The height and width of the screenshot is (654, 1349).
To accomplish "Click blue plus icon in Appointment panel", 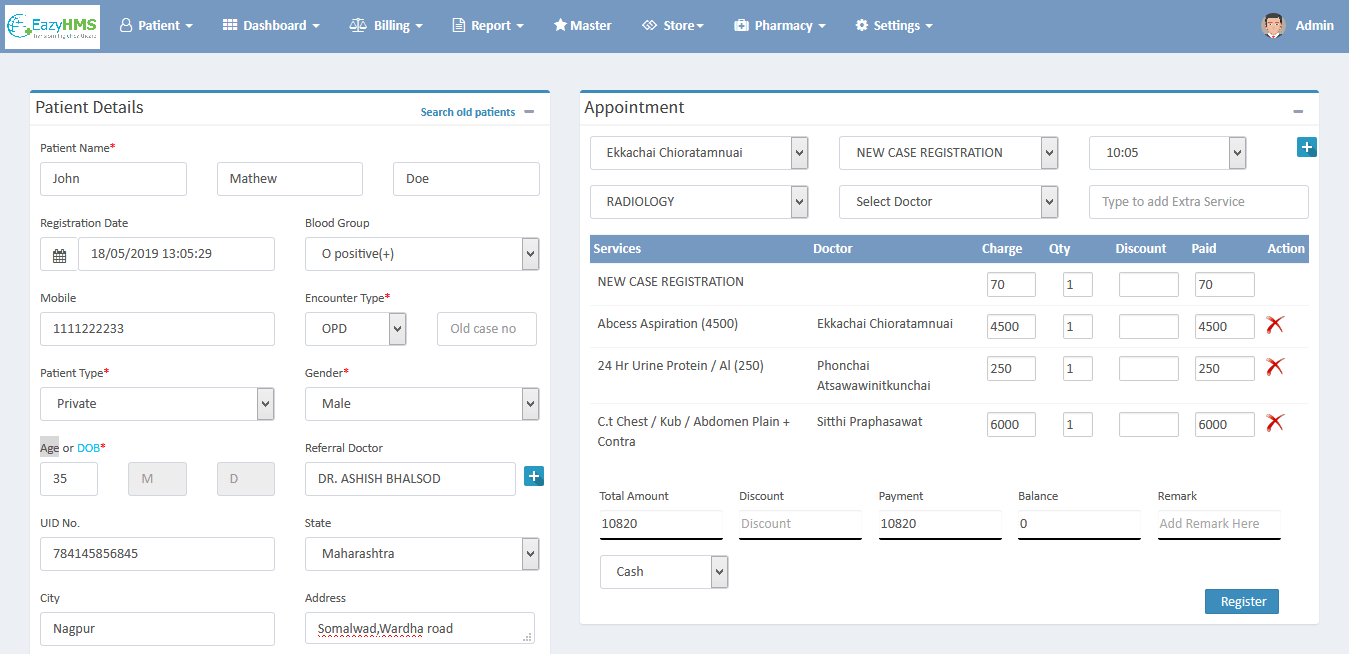I will [x=1306, y=148].
